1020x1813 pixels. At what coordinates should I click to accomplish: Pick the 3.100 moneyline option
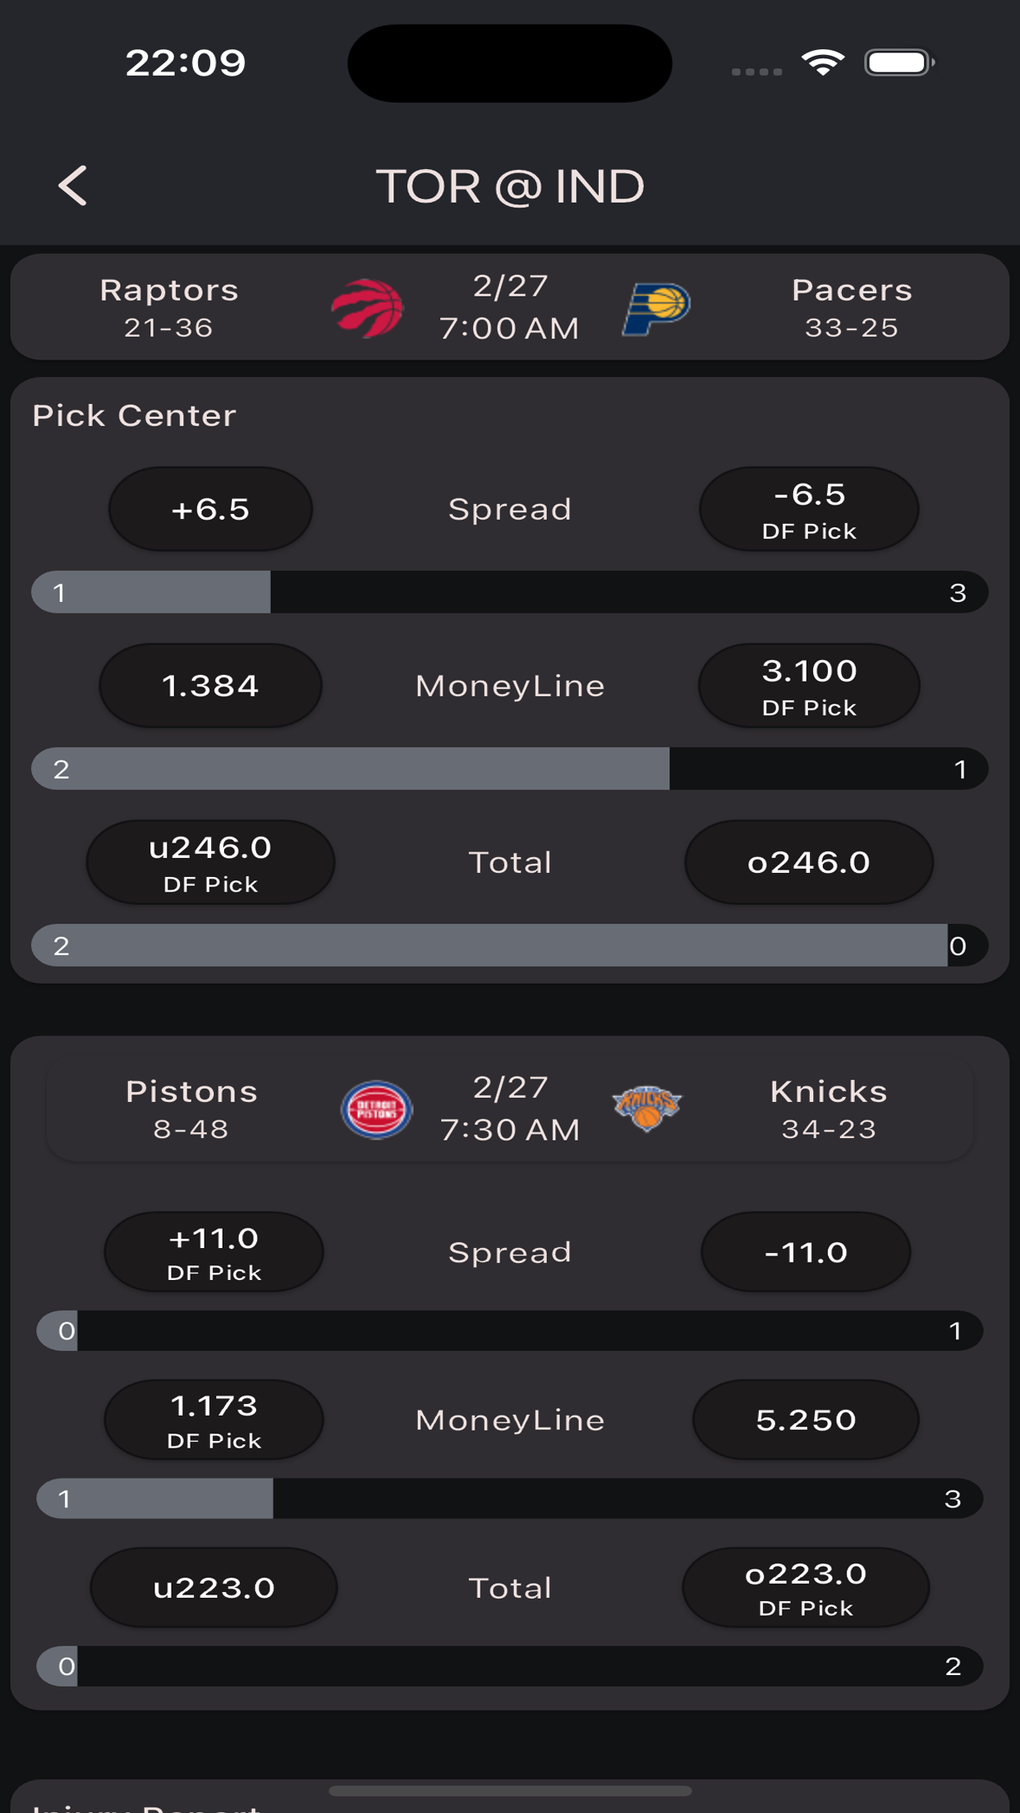coord(808,686)
